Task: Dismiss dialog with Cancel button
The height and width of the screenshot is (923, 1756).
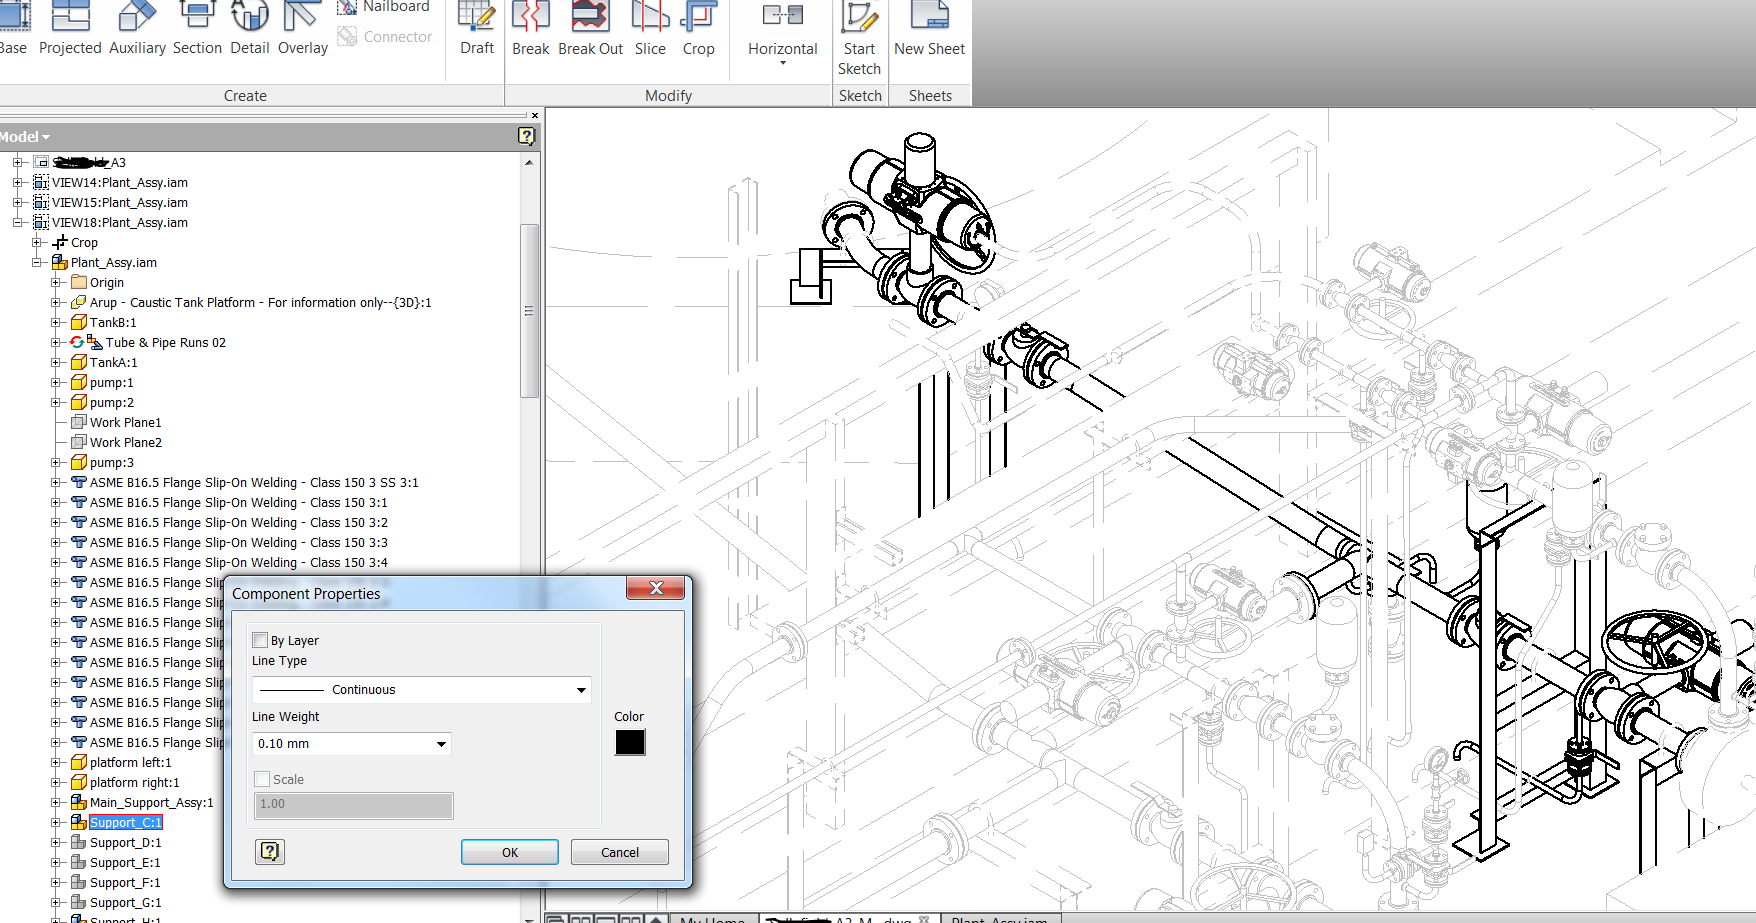Action: pos(619,852)
